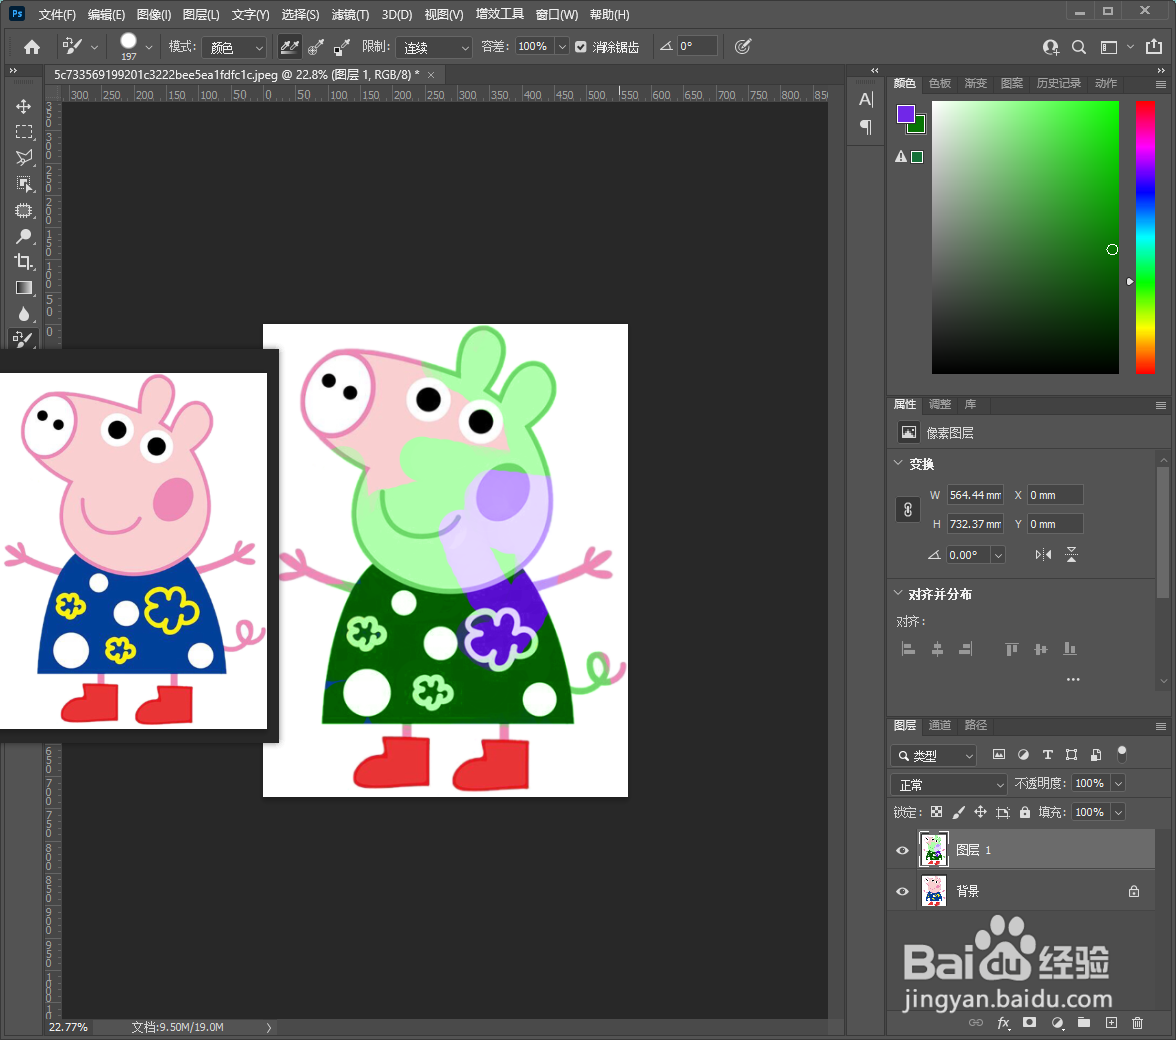Image resolution: width=1176 pixels, height=1040 pixels.
Task: Switch to the 历史记录 tab
Action: coord(1058,83)
